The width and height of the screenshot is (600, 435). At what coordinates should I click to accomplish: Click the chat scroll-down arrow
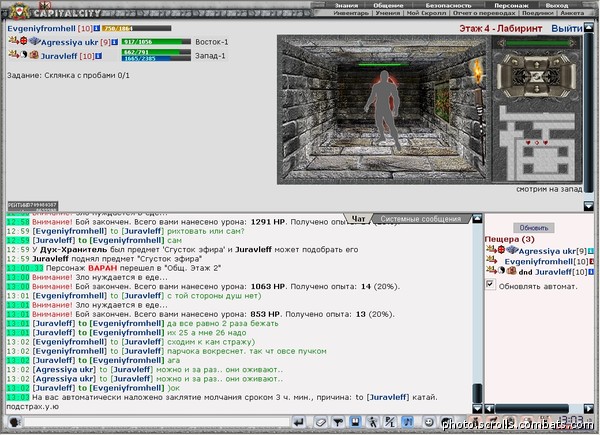tap(477, 408)
